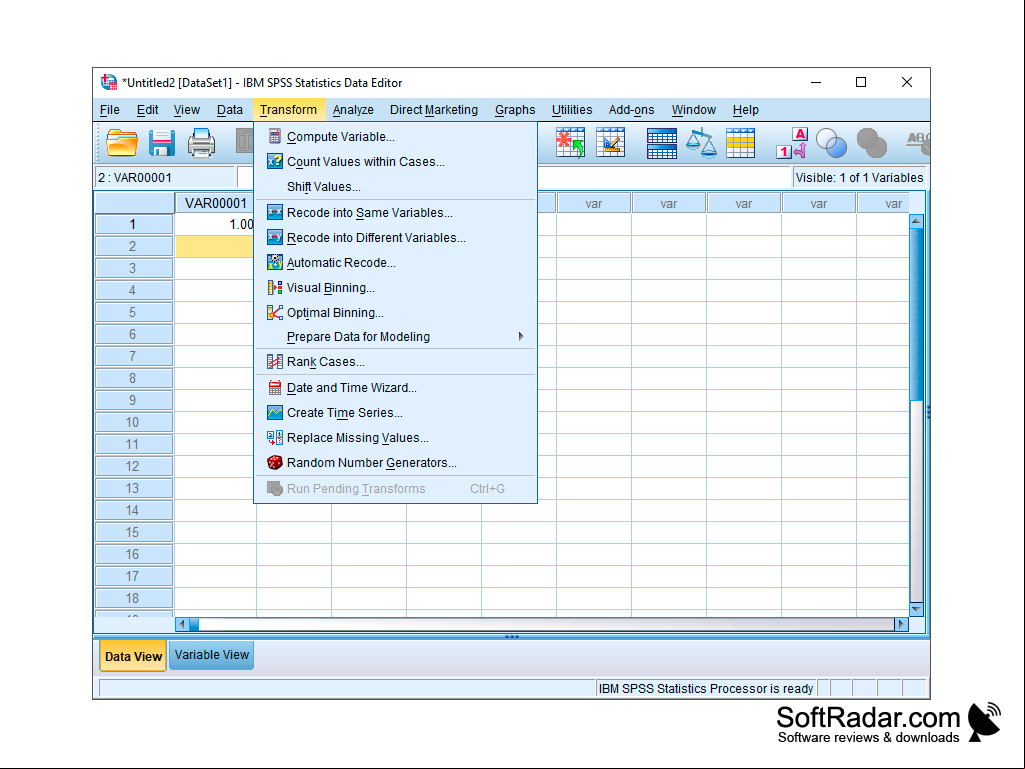This screenshot has width=1025, height=769.
Task: Click the highlighted cell in row 2
Action: point(214,247)
